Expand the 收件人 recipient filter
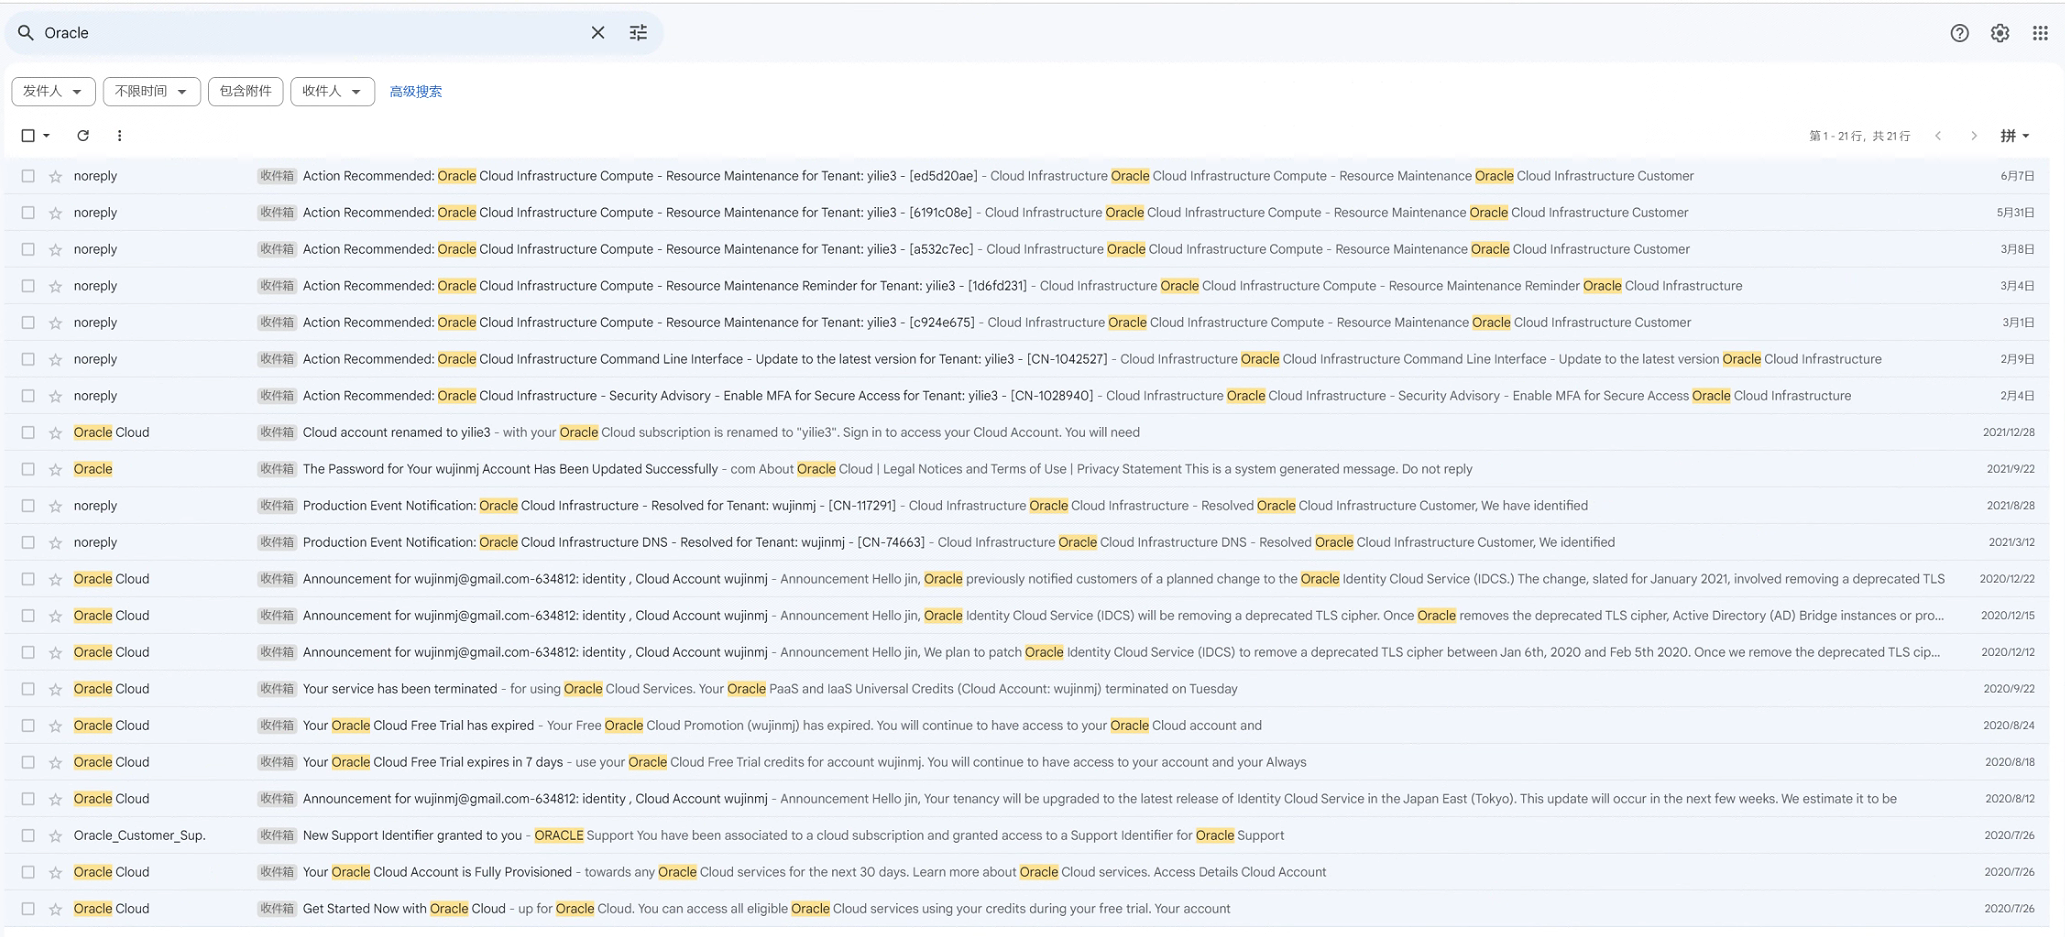Screen dimensions: 2065x937 332,91
